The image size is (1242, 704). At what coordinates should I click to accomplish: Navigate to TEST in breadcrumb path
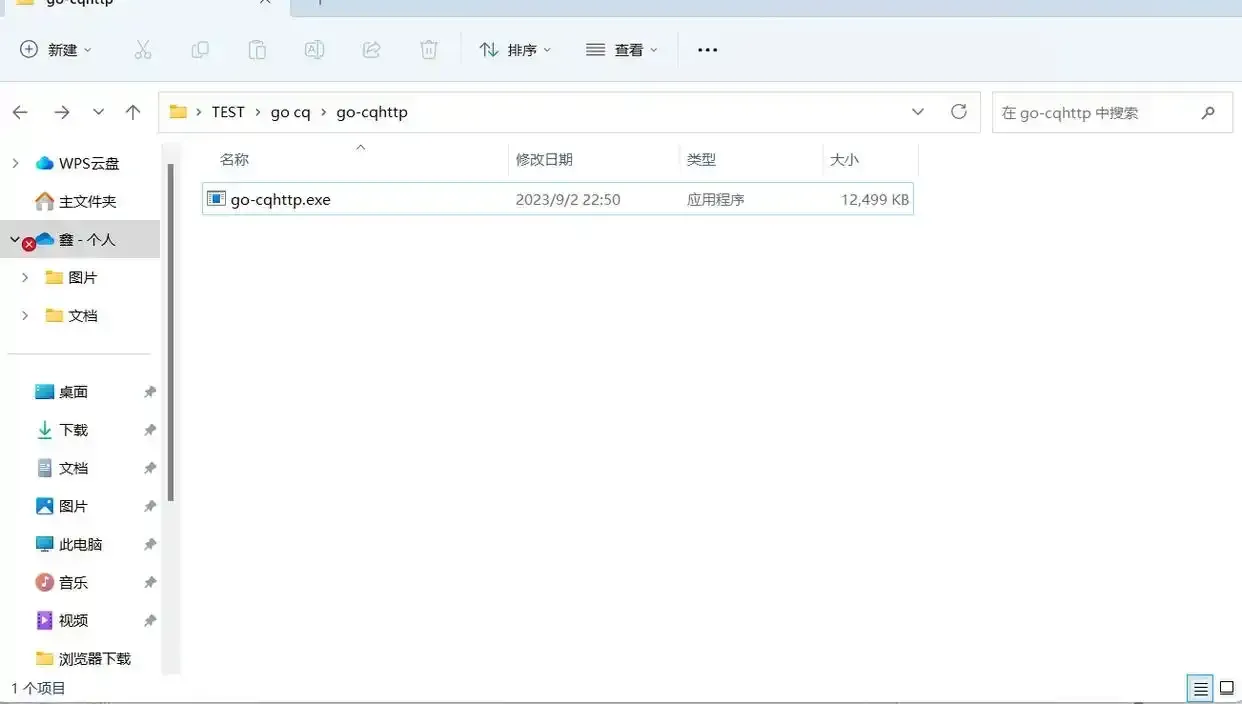tap(228, 112)
